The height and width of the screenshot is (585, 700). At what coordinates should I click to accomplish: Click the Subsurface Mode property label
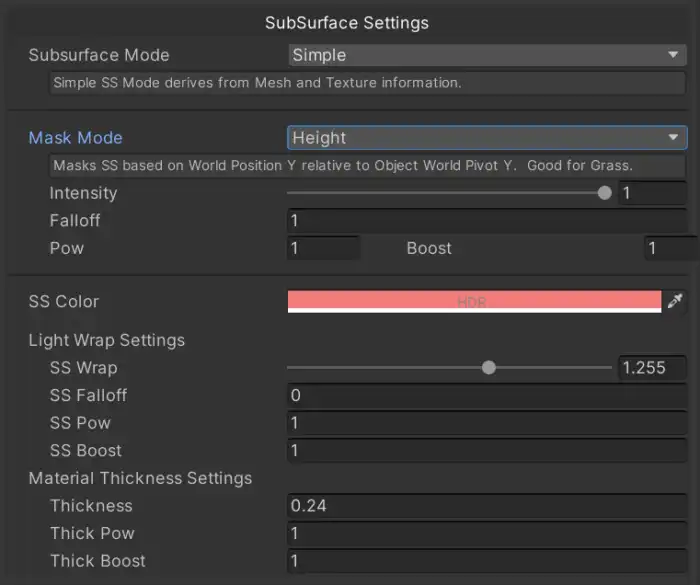pyautogui.click(x=99, y=55)
